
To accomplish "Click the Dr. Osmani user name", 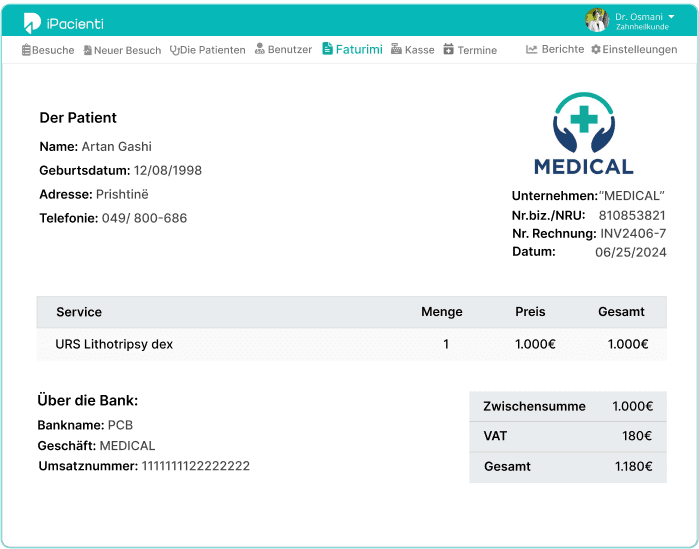I will (x=638, y=17).
